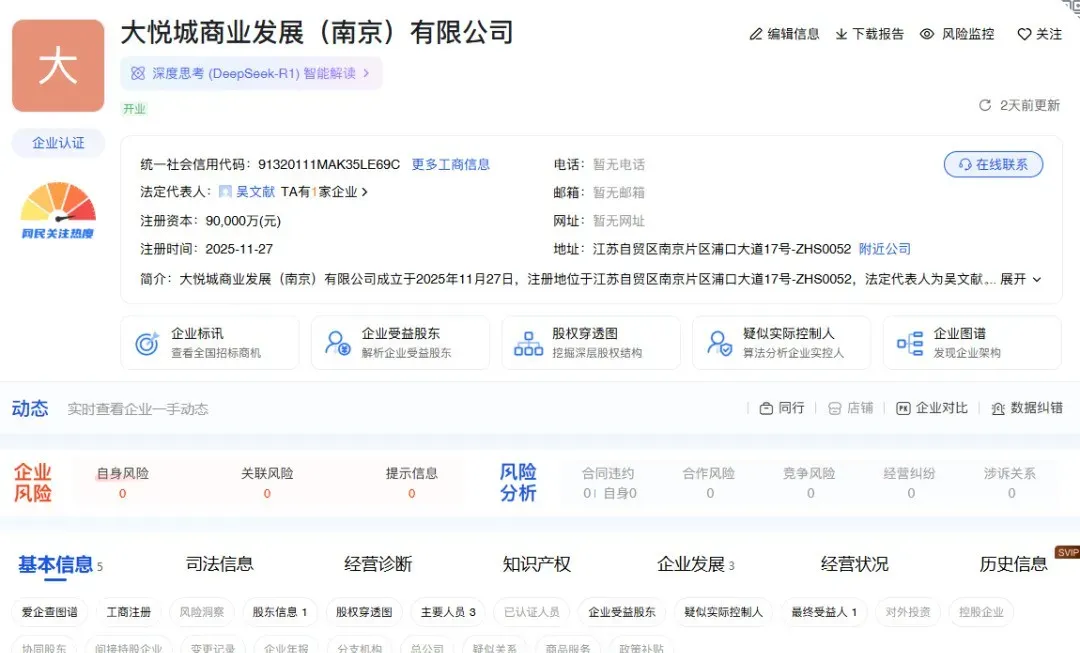Switch to the 历史信息 tab
Image resolution: width=1080 pixels, height=653 pixels.
click(1013, 564)
